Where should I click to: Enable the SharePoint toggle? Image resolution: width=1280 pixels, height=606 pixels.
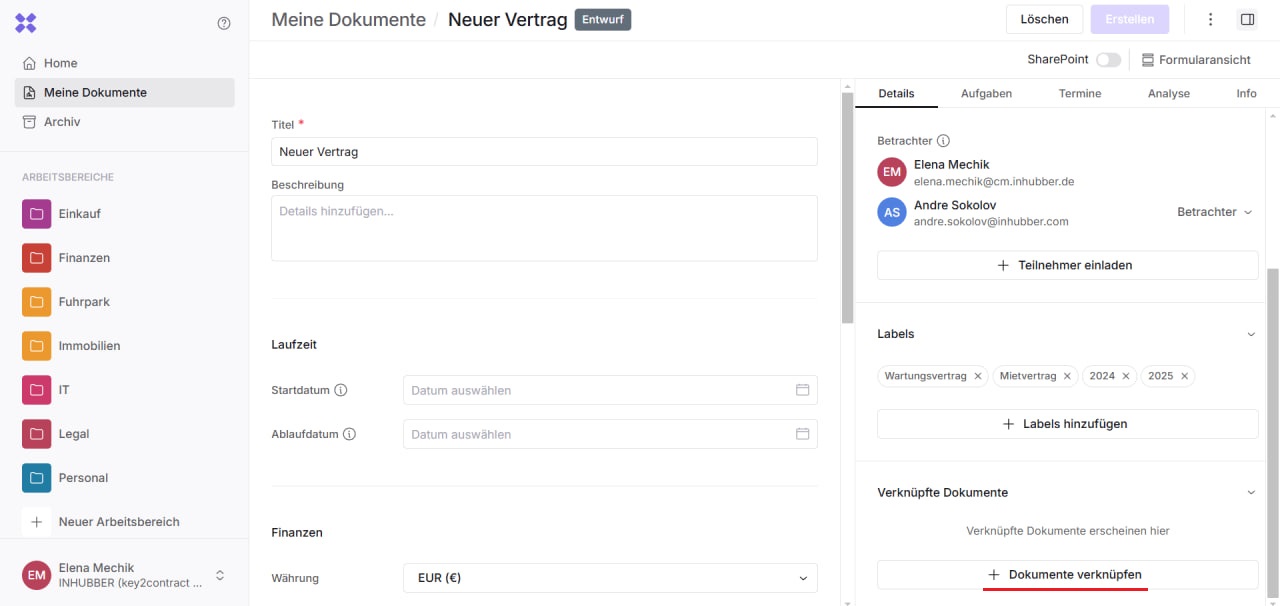click(x=1108, y=60)
